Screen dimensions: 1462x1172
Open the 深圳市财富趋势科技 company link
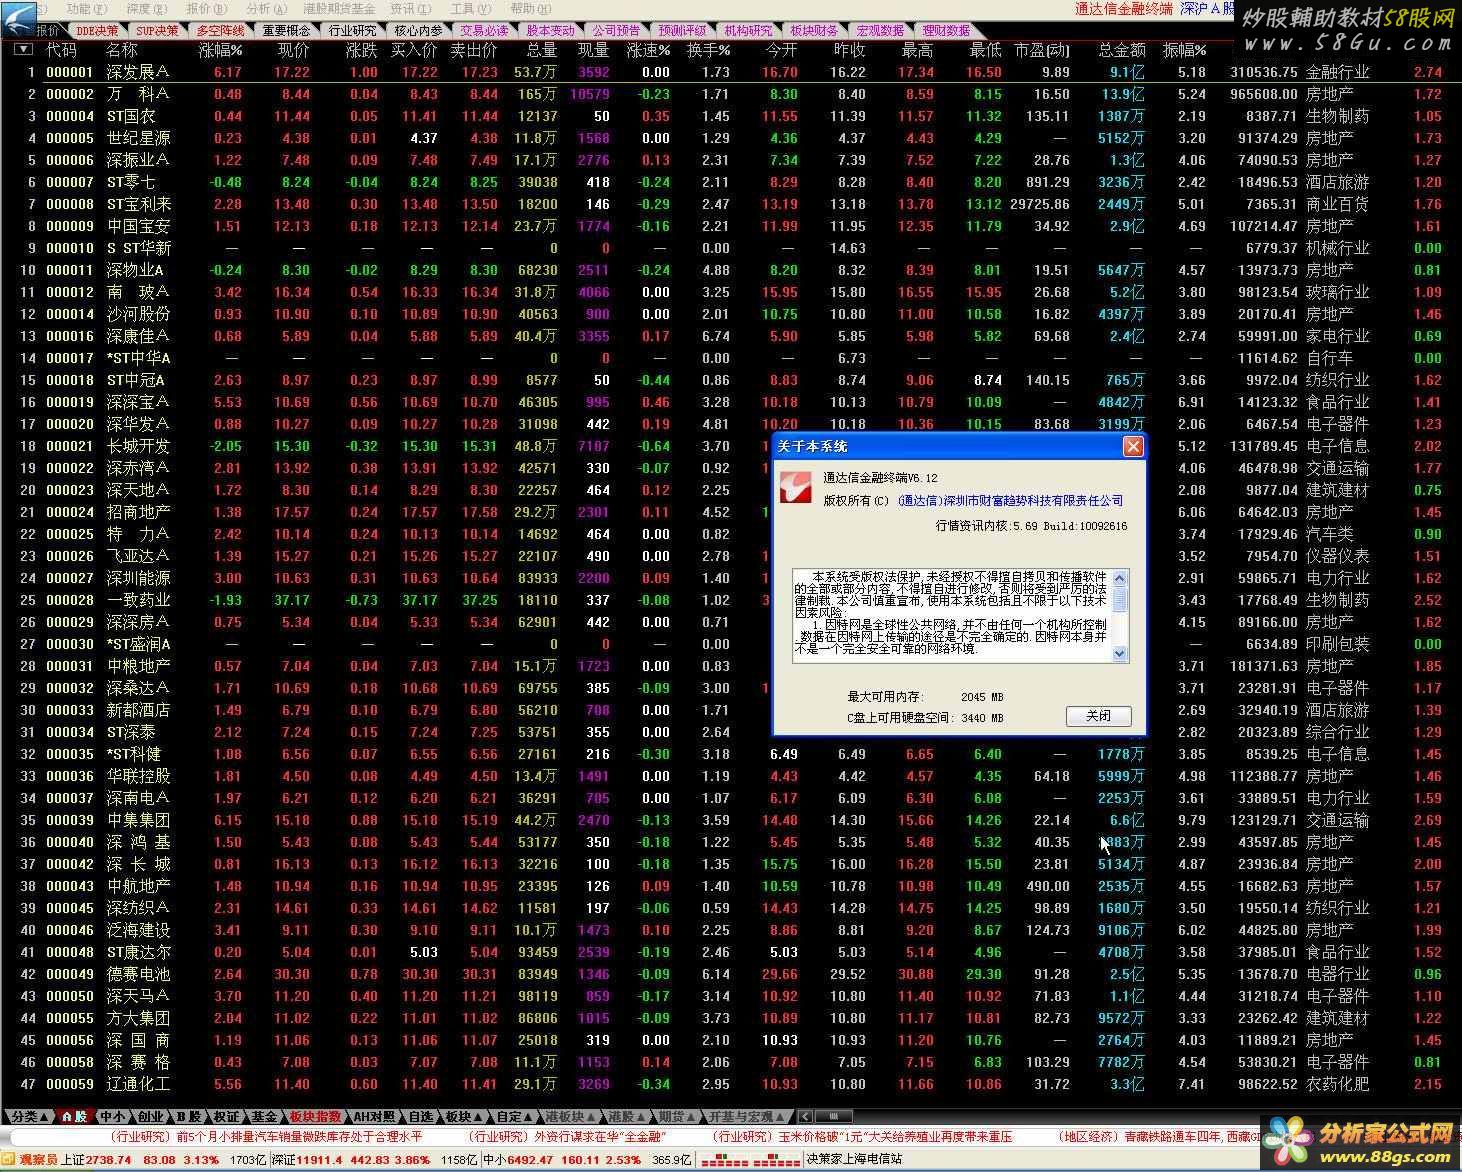point(1010,500)
